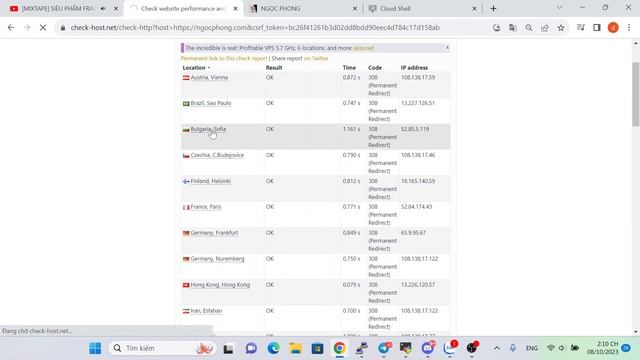Open Microsoft Store from taskbar
This screenshot has width=640, height=360.
(318, 348)
